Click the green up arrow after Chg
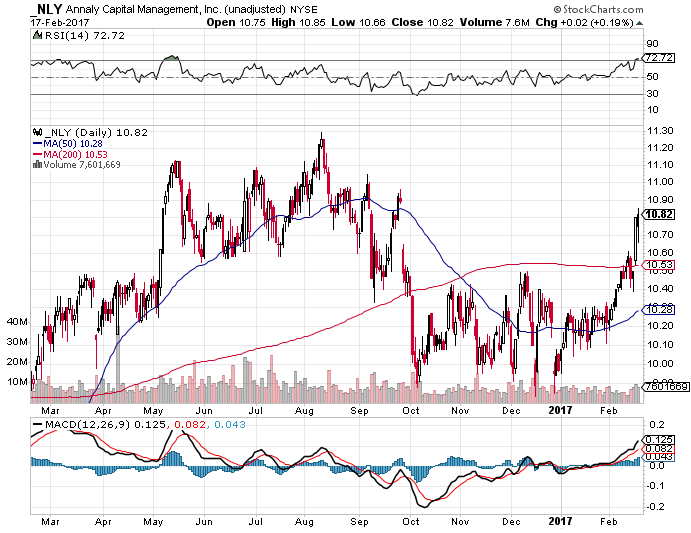This screenshot has height=533, width=691. (639, 22)
